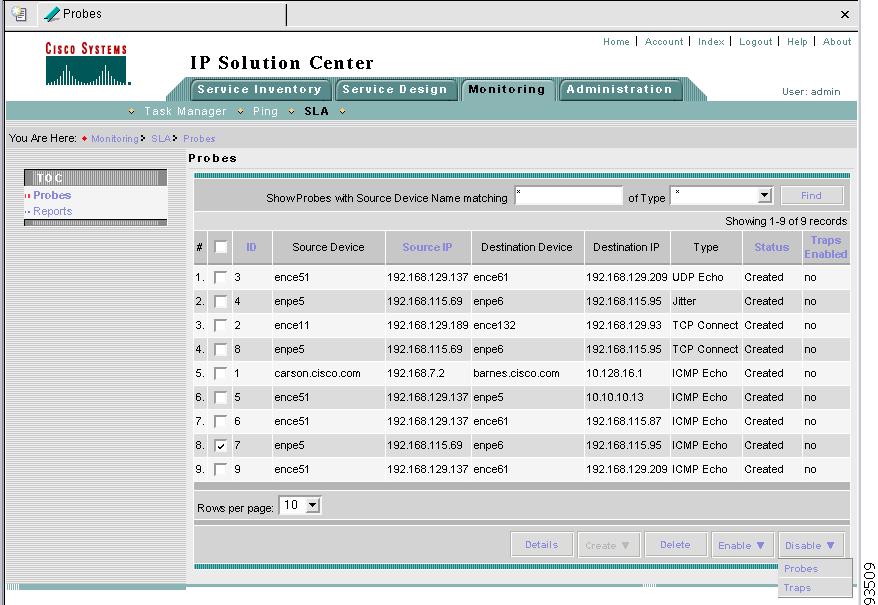878x605 pixels.
Task: Open the 'of Type' dropdown
Action: coord(765,196)
